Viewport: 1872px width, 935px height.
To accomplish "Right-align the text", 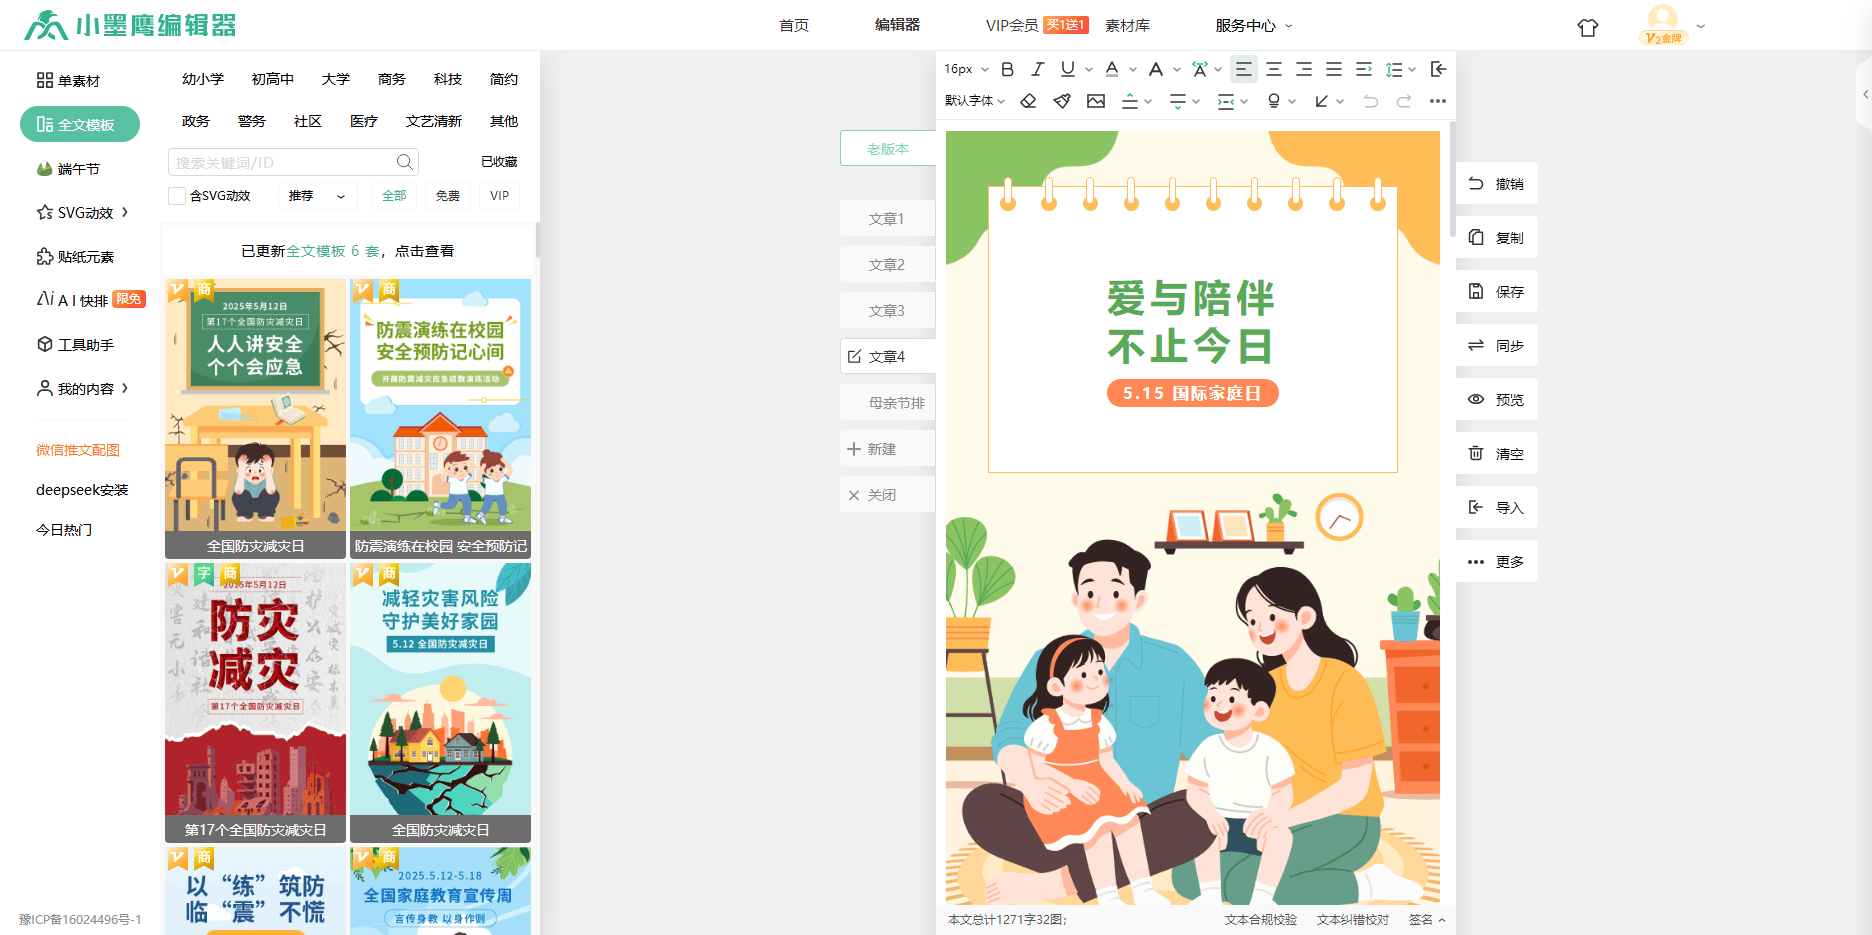I will [x=1303, y=69].
